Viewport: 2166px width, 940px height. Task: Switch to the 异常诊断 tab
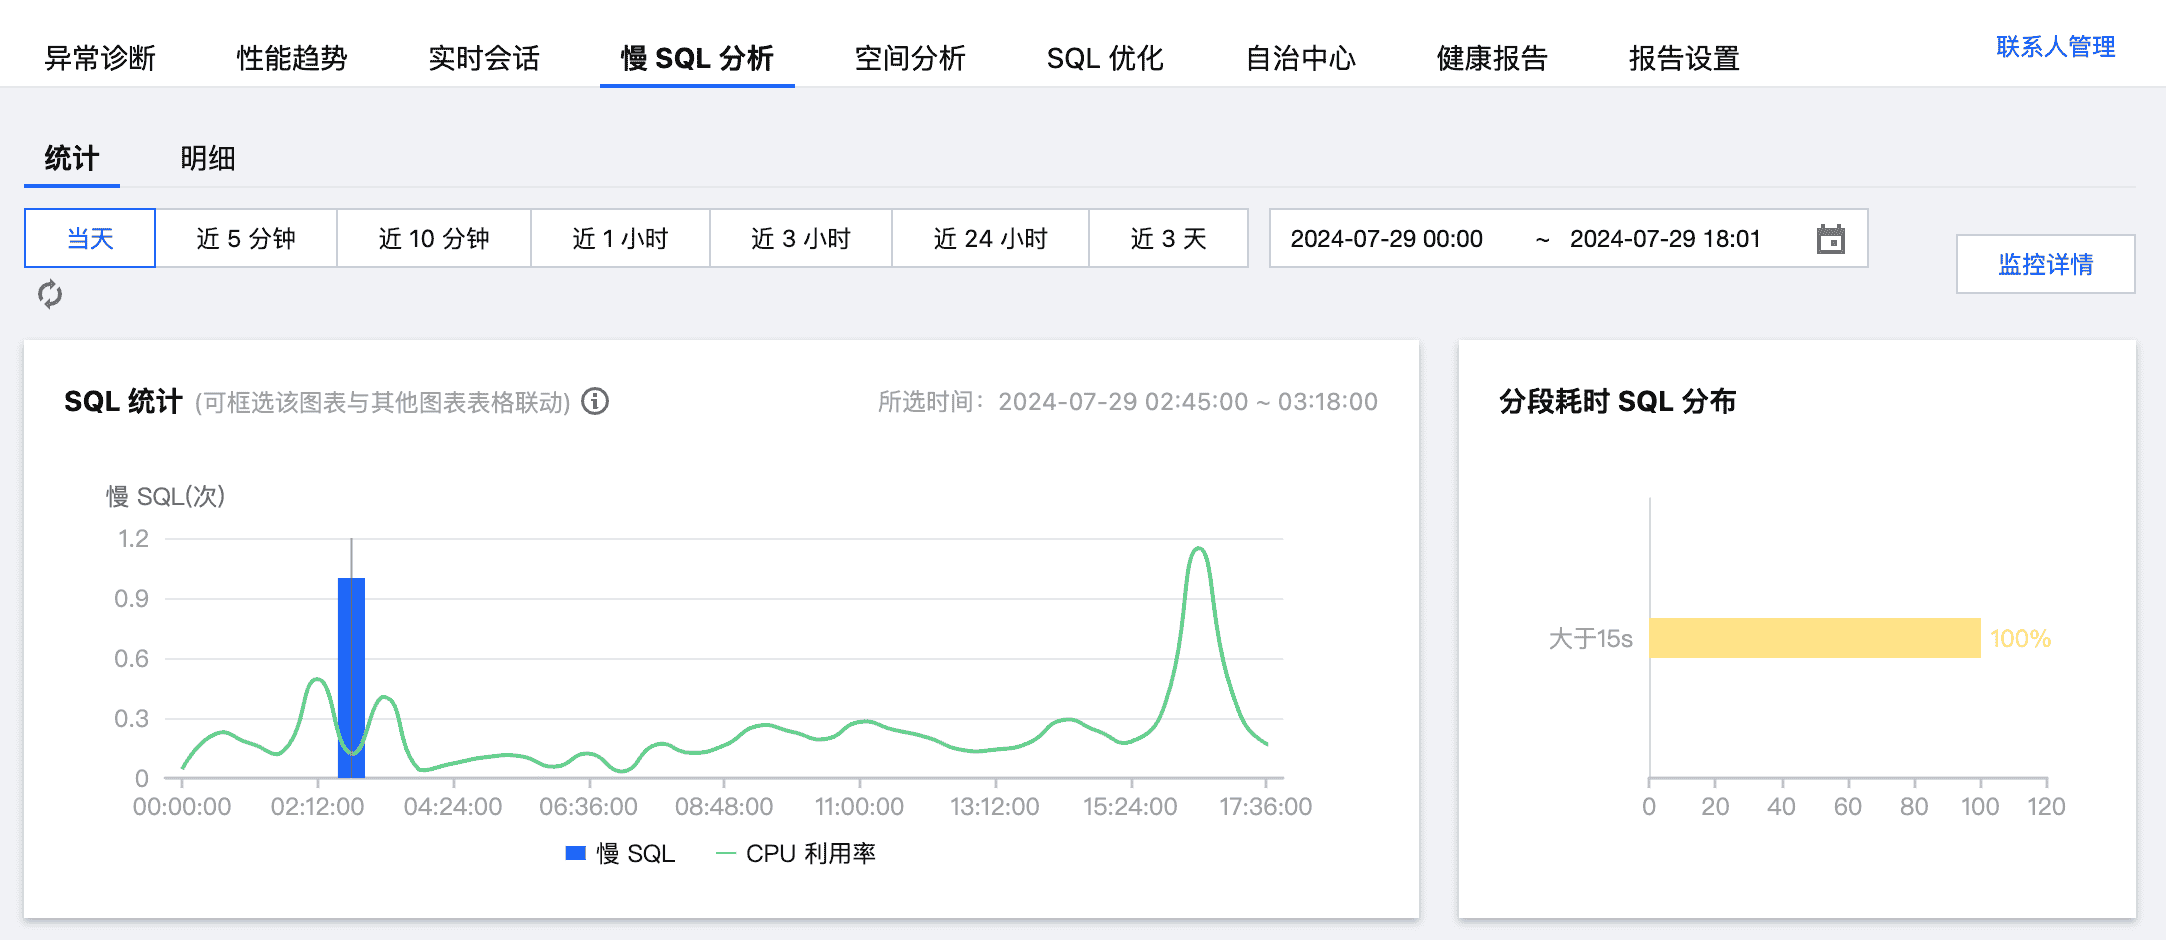[100, 58]
